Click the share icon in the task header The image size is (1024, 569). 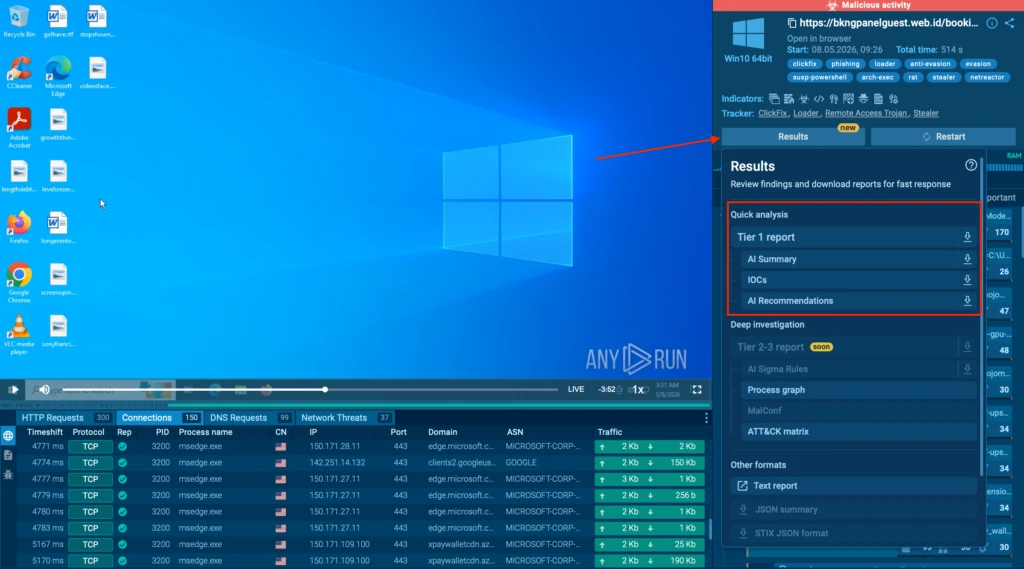coord(1009,23)
